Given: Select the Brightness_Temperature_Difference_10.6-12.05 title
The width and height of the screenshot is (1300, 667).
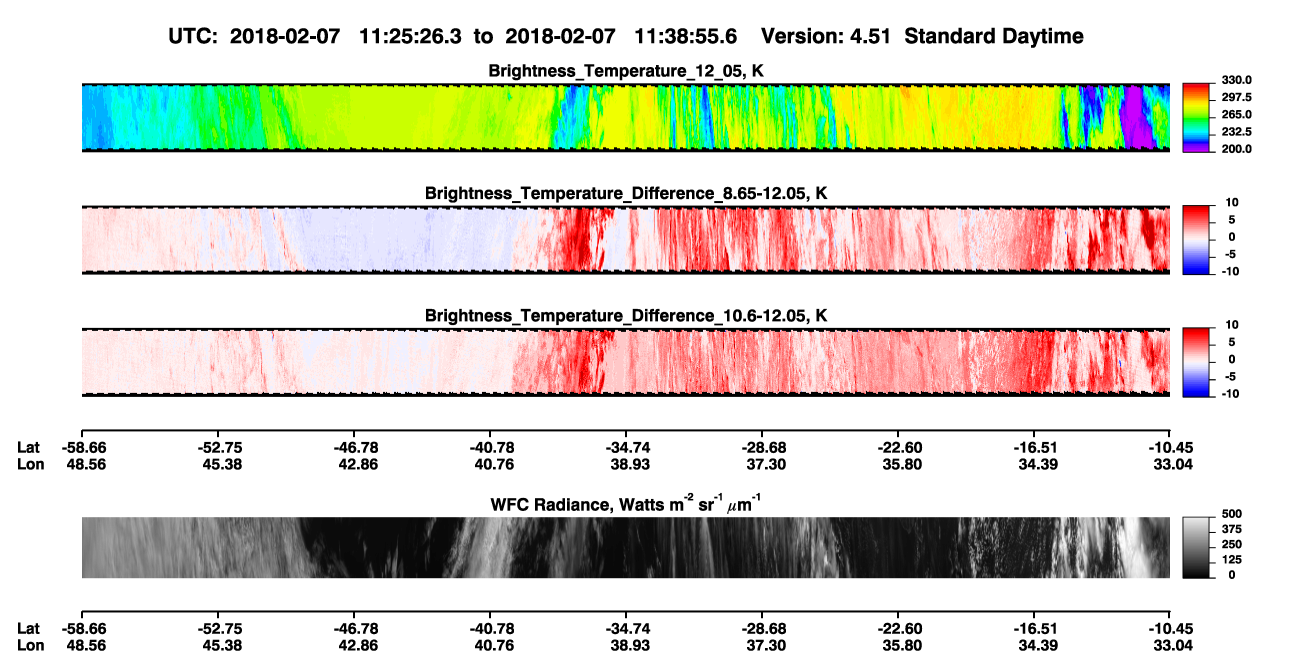Looking at the screenshot, I should coord(626,316).
